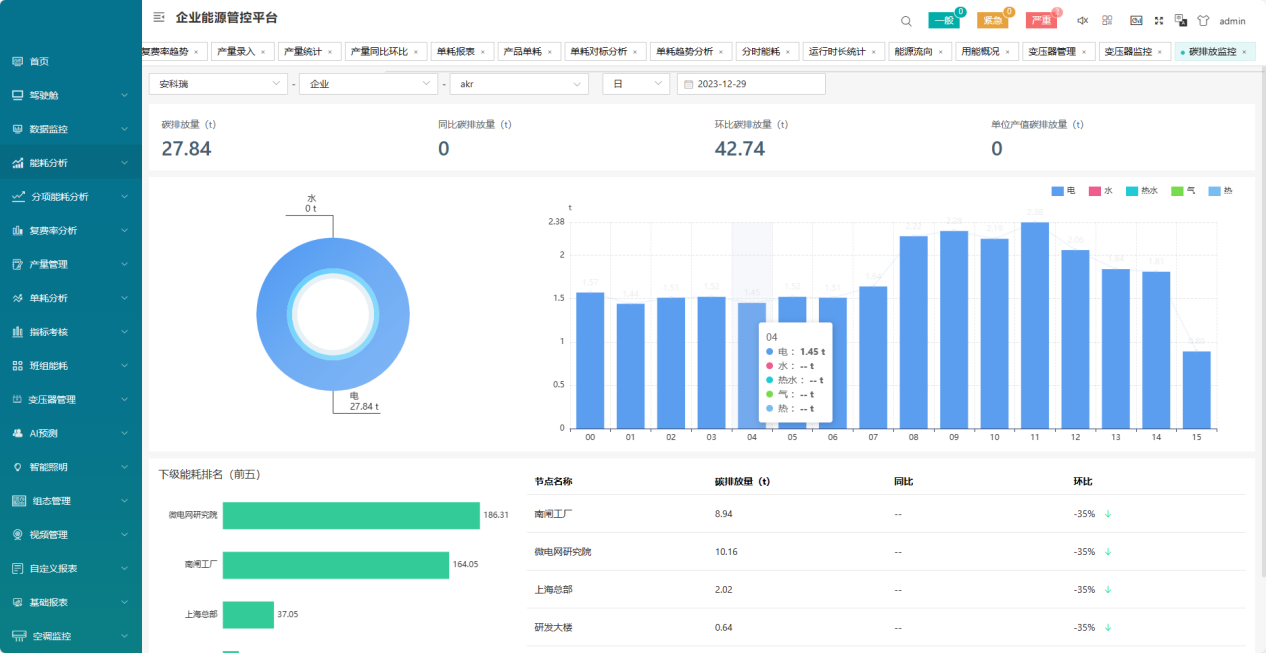Click the calendar icon in date field
The height and width of the screenshot is (653, 1266).
point(688,85)
